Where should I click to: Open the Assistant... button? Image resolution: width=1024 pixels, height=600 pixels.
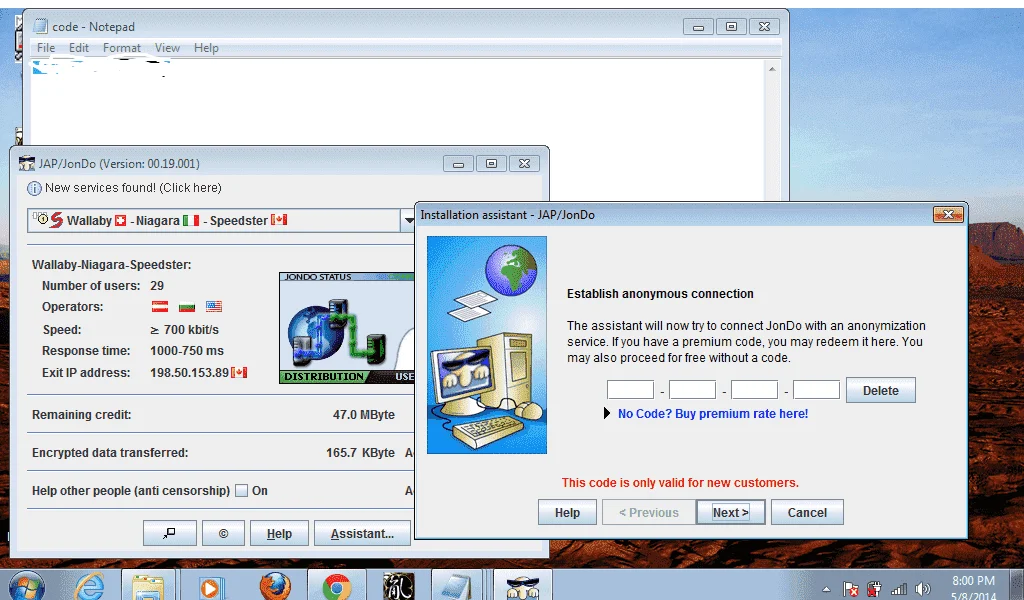[362, 533]
